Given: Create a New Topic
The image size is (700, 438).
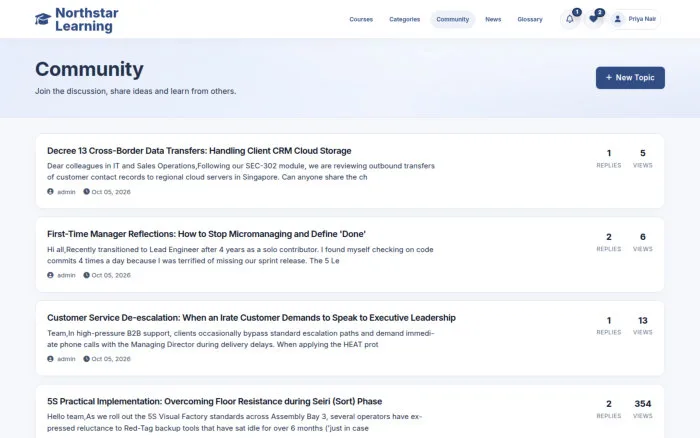Looking at the screenshot, I should coord(630,78).
